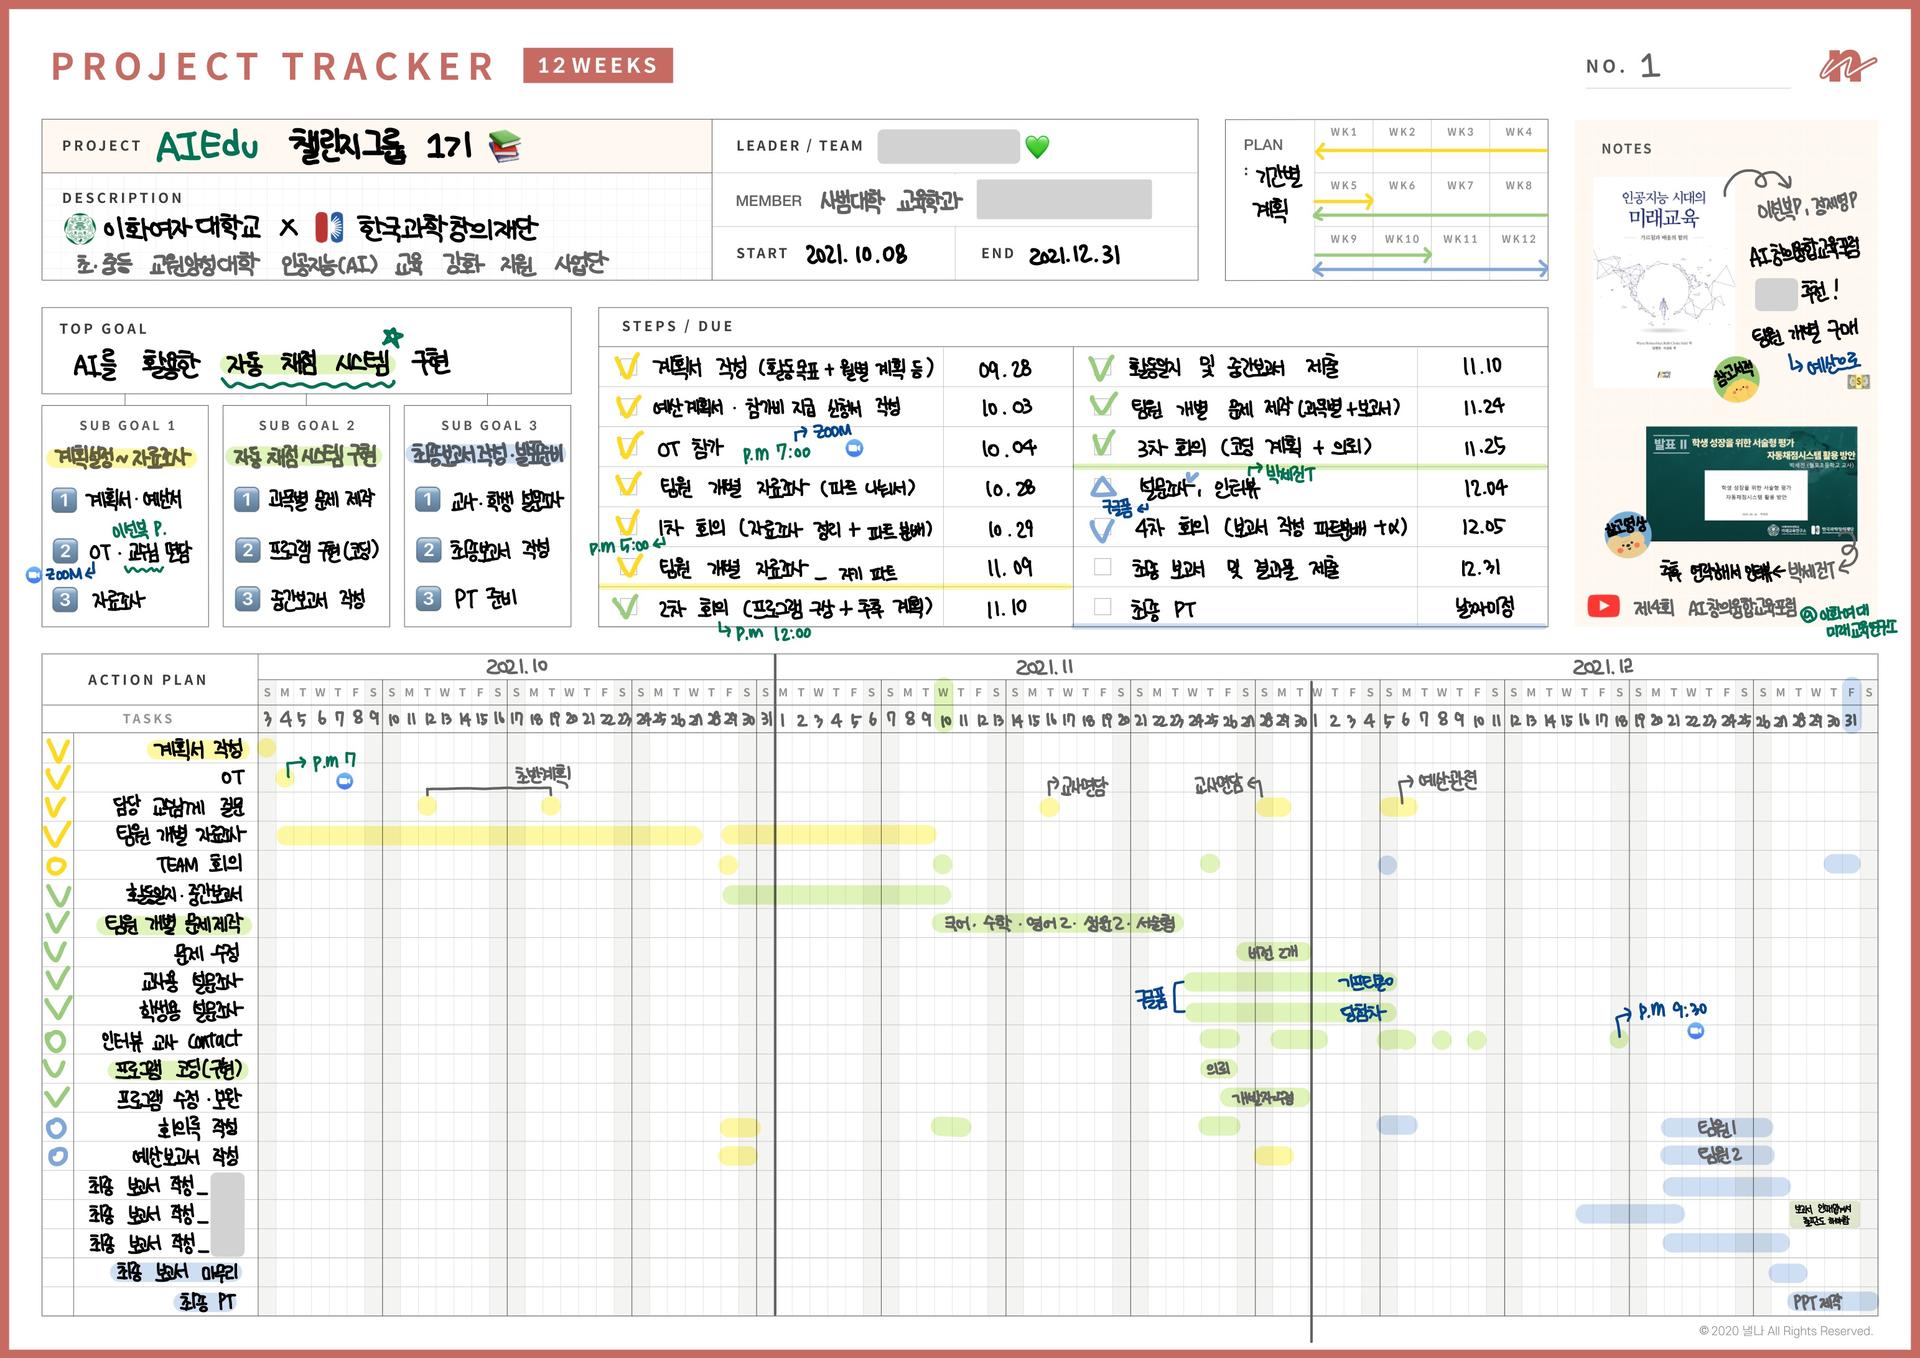Click the Start date '2021.10.08' field
Image resolution: width=1920 pixels, height=1358 pixels.
click(856, 254)
